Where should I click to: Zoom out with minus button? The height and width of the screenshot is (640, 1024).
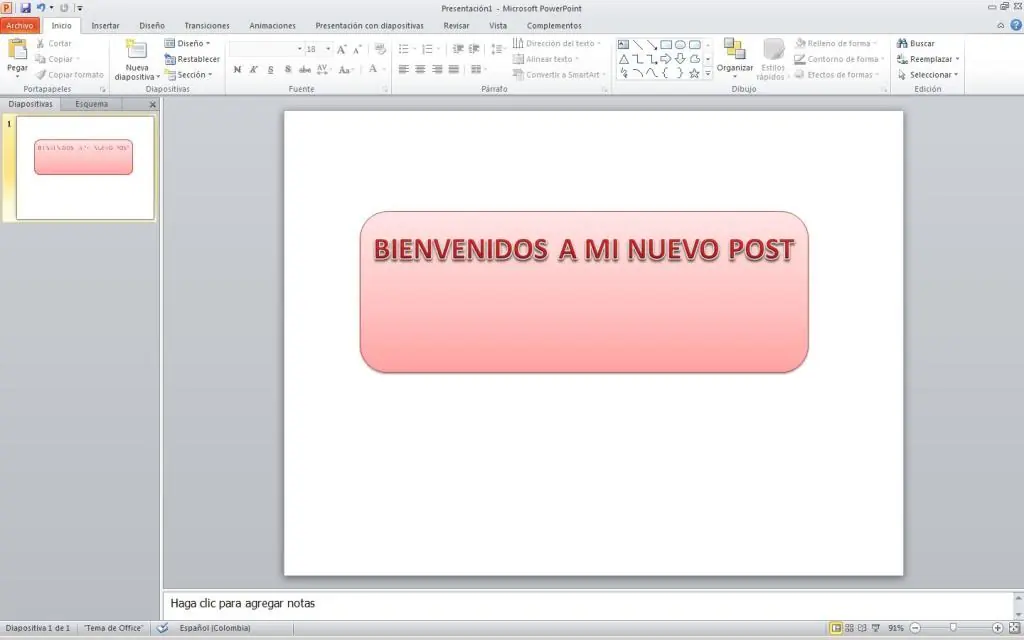pyautogui.click(x=916, y=628)
